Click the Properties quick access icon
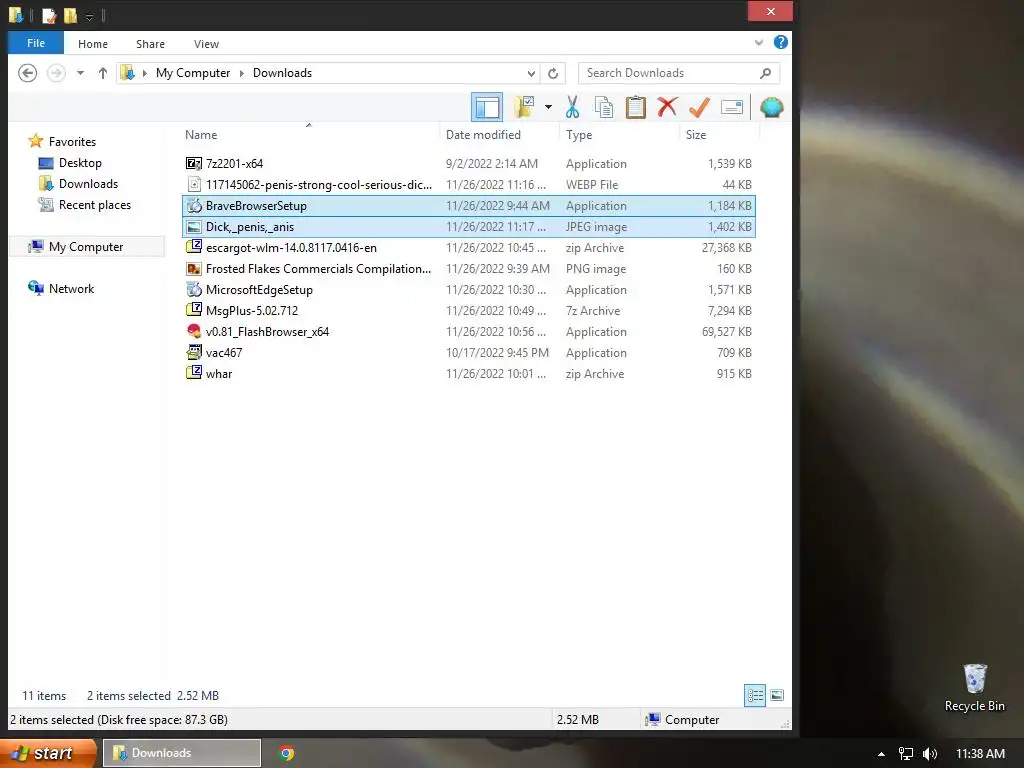The height and width of the screenshot is (768, 1024). coord(49,15)
